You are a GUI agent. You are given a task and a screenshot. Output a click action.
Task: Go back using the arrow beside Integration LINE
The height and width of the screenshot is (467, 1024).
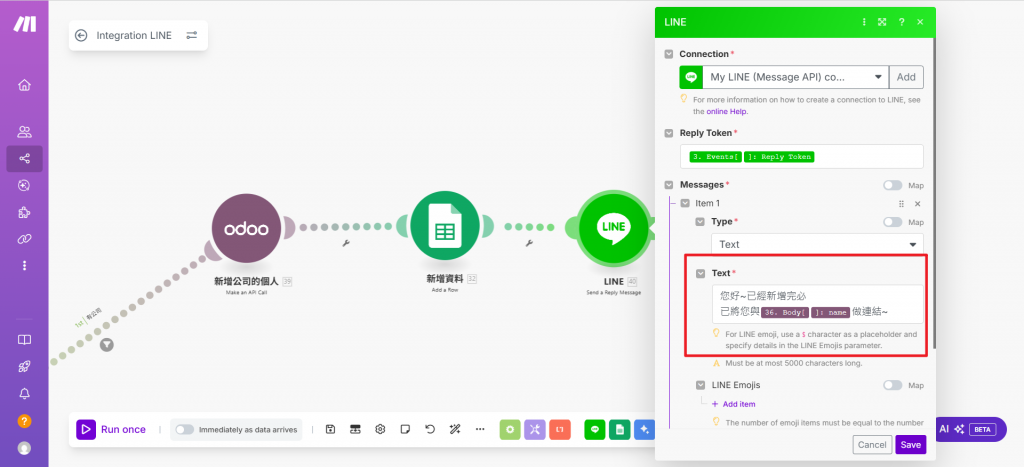pos(81,35)
